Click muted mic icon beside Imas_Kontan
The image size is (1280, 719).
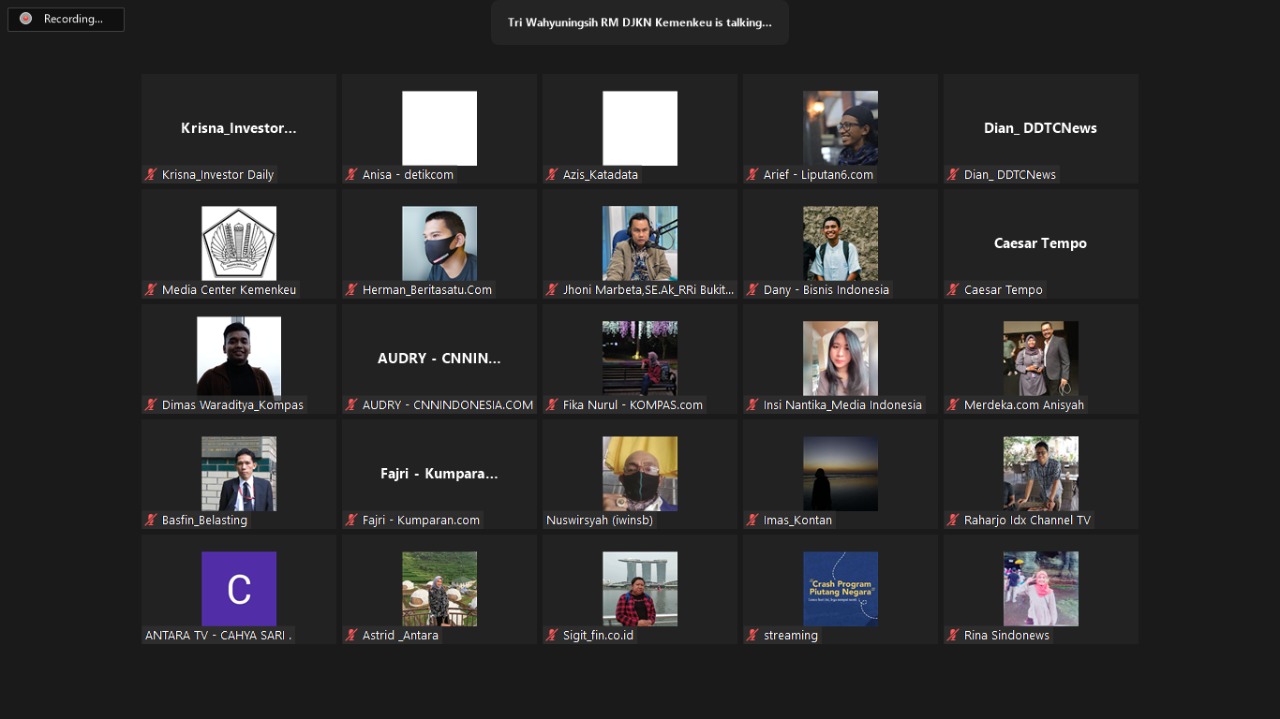[753, 520]
